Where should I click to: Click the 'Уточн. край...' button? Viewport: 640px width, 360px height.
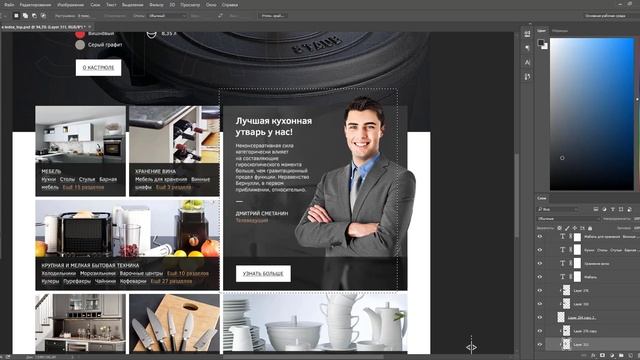272,16
